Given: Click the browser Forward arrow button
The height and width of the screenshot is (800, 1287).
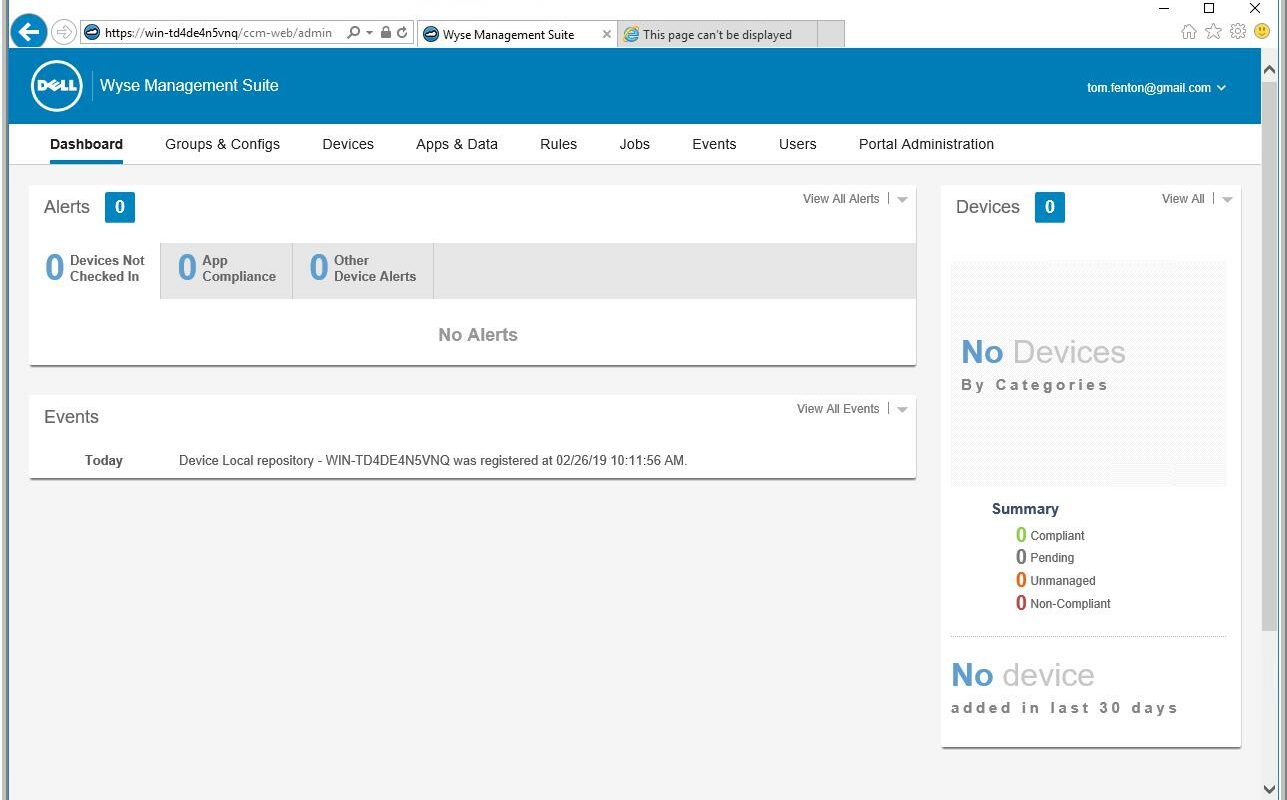Looking at the screenshot, I should (x=64, y=33).
